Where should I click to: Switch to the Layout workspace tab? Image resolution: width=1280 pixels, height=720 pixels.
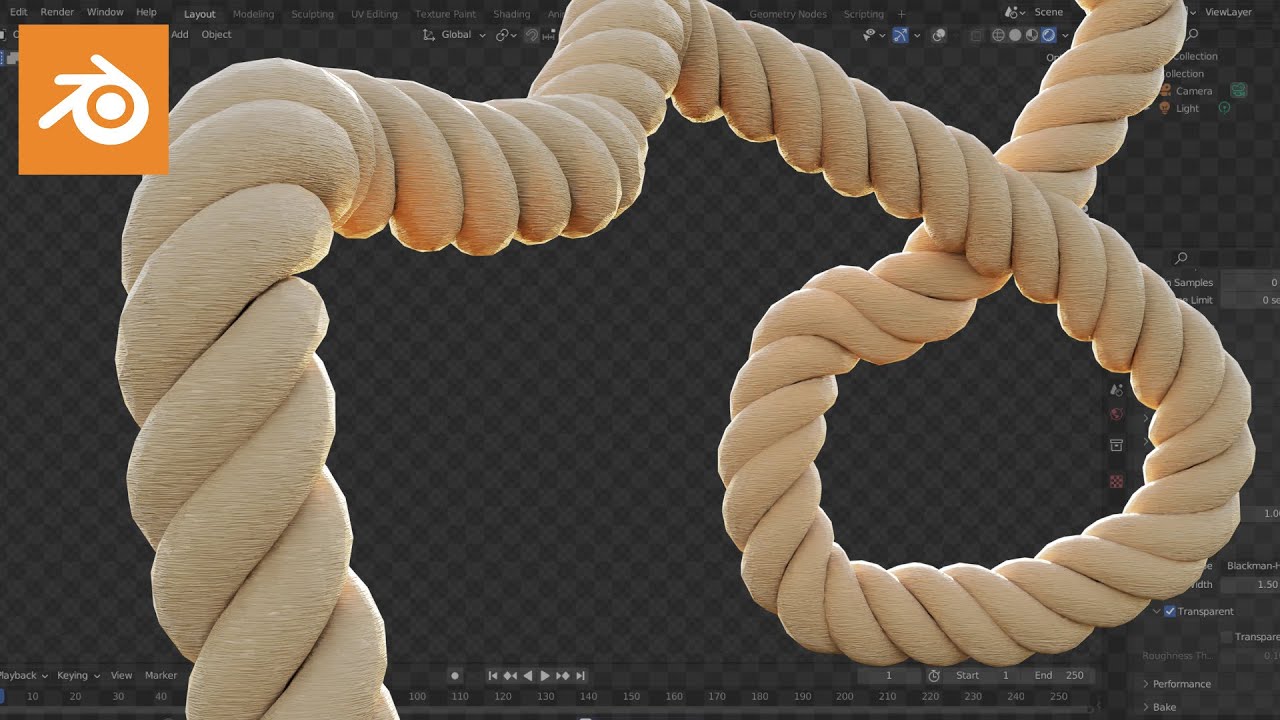[x=200, y=14]
